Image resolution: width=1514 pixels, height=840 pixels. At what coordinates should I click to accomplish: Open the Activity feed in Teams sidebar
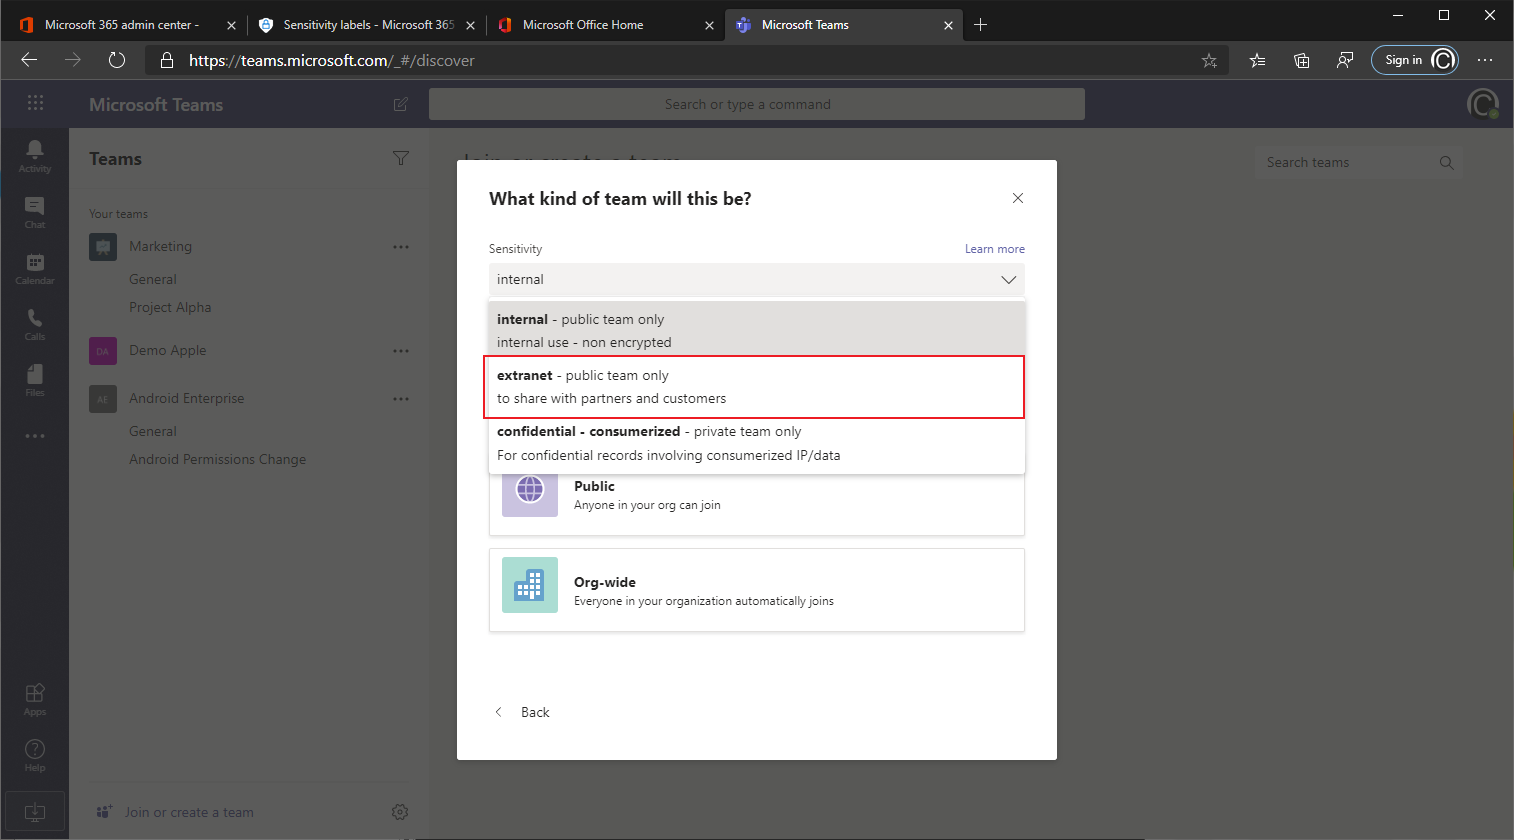35,155
